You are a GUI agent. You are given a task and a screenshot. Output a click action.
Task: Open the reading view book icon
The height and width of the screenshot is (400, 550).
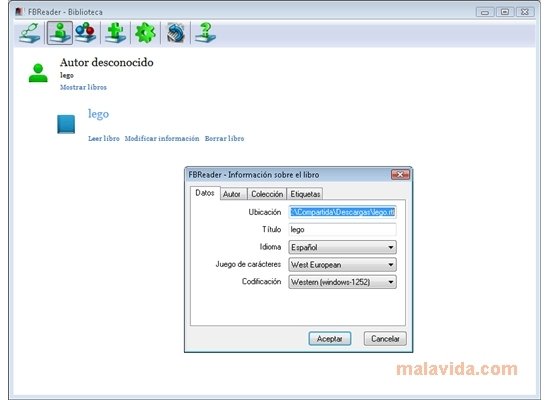(x=29, y=33)
